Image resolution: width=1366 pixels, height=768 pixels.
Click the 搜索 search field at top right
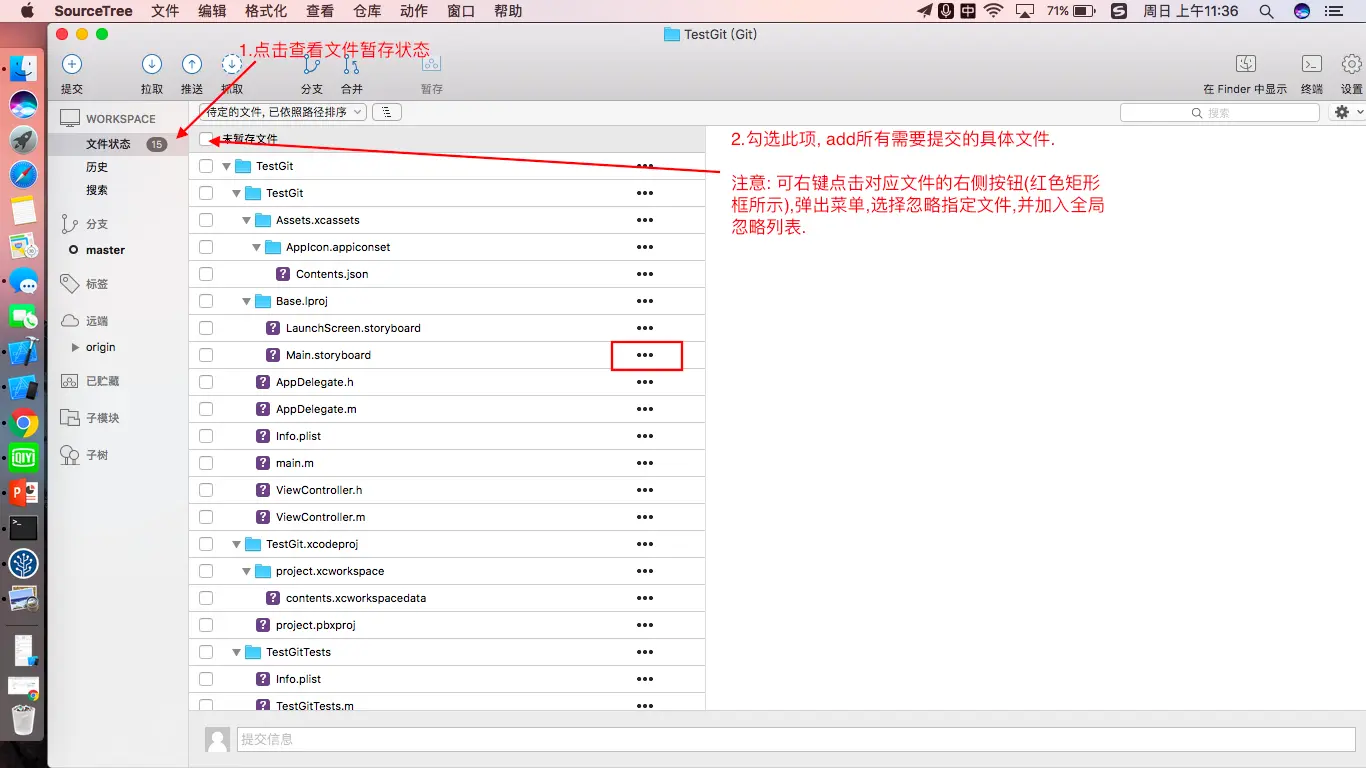(x=1220, y=113)
